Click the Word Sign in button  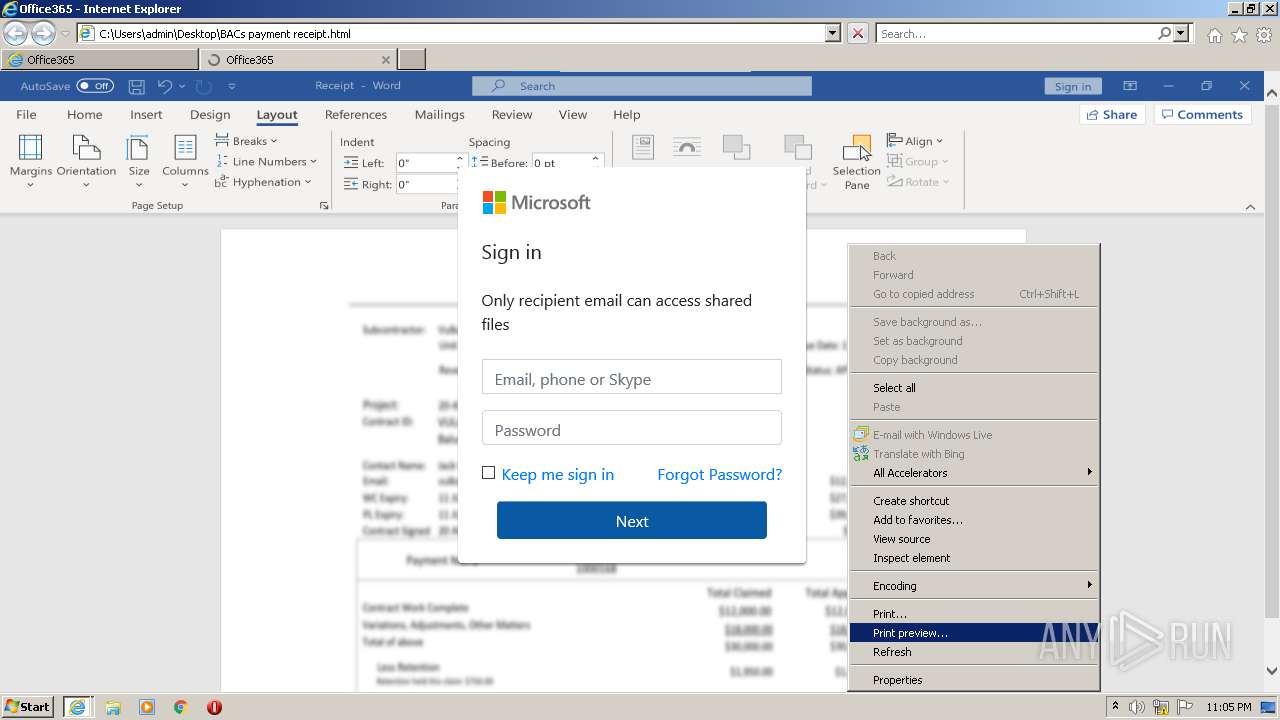pos(1073,86)
